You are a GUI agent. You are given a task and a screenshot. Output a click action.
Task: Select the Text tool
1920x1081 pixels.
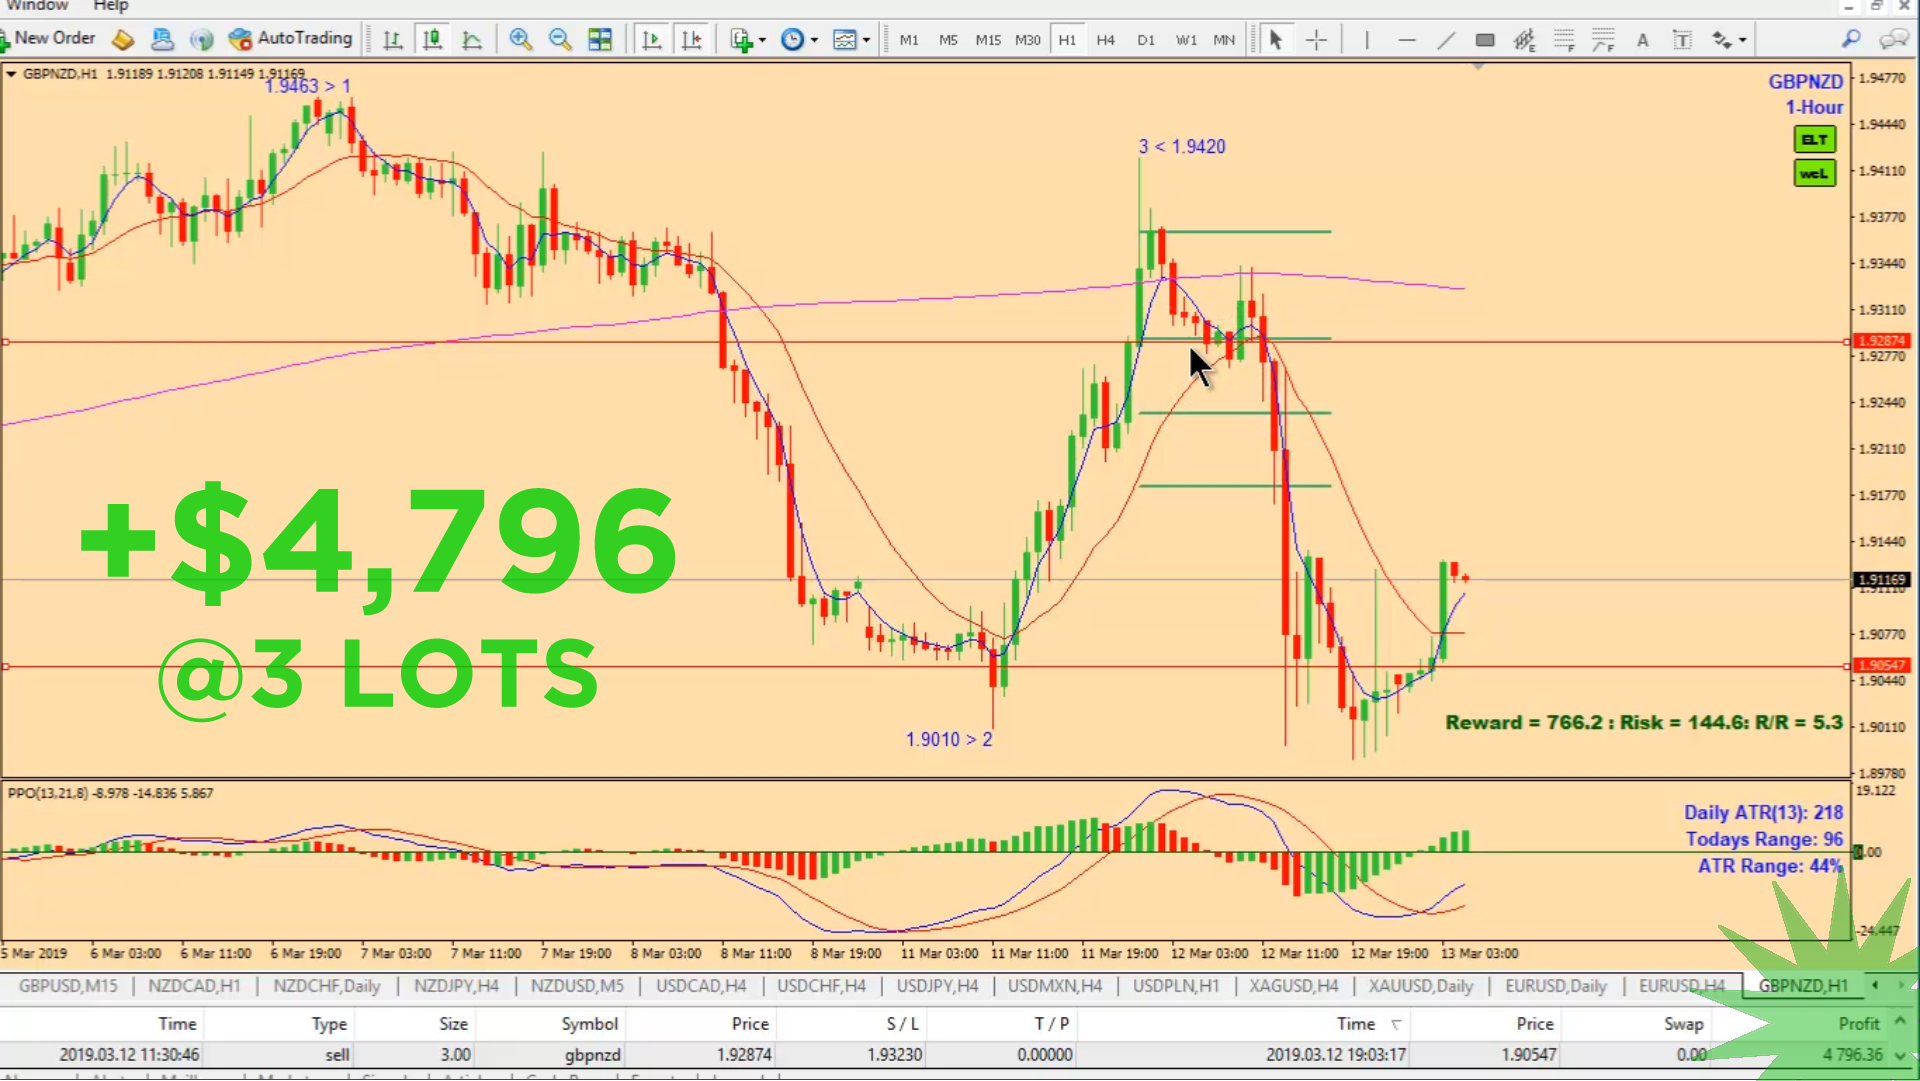[x=1642, y=40]
